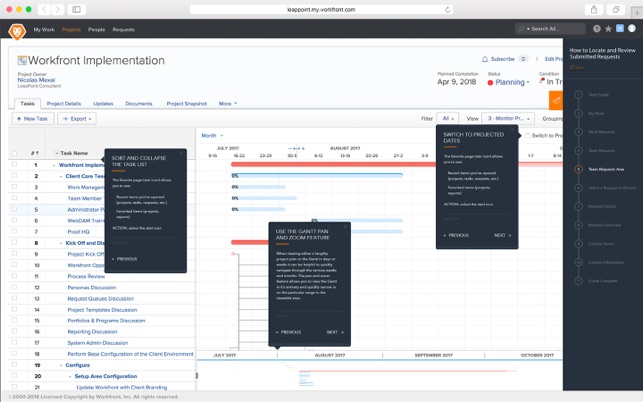
Task: Click the orange paper plane button
Action: pyautogui.click(x=555, y=100)
